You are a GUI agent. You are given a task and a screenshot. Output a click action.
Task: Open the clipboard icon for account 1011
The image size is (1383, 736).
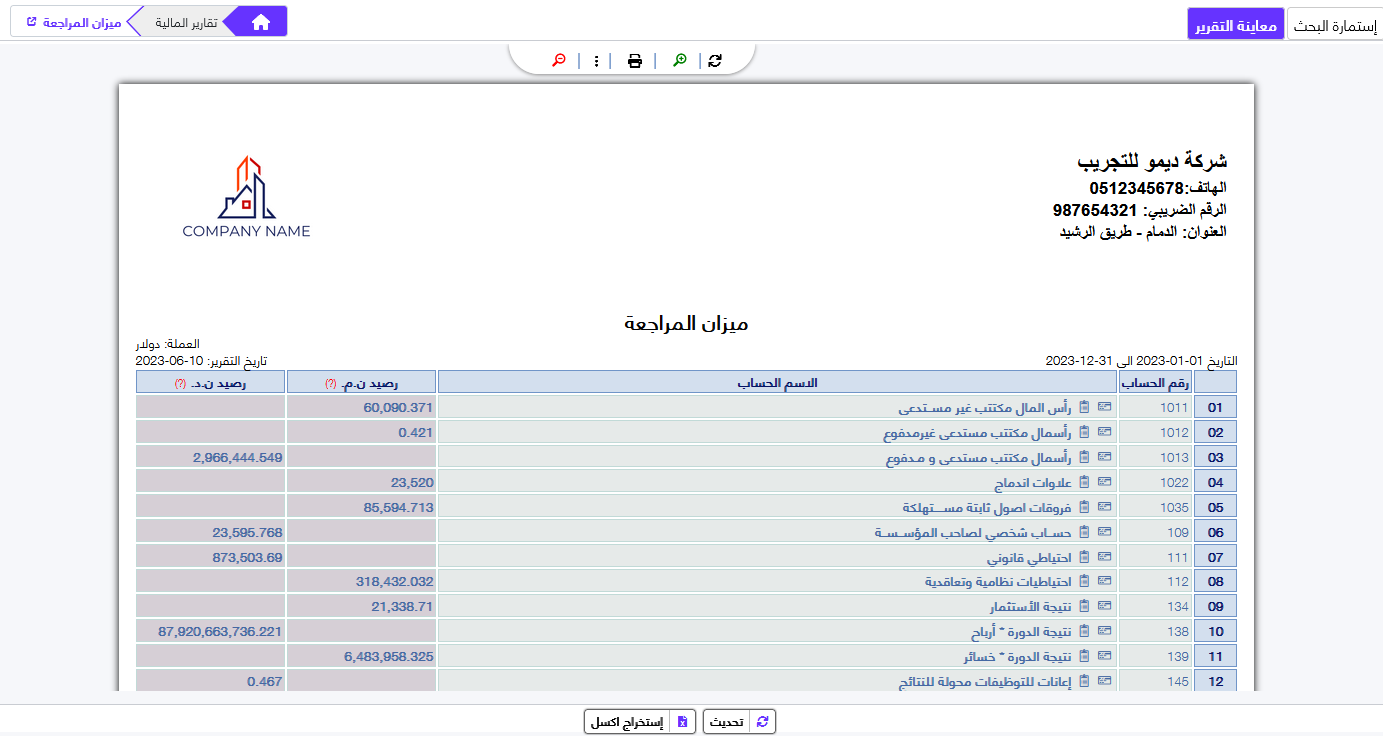1084,407
